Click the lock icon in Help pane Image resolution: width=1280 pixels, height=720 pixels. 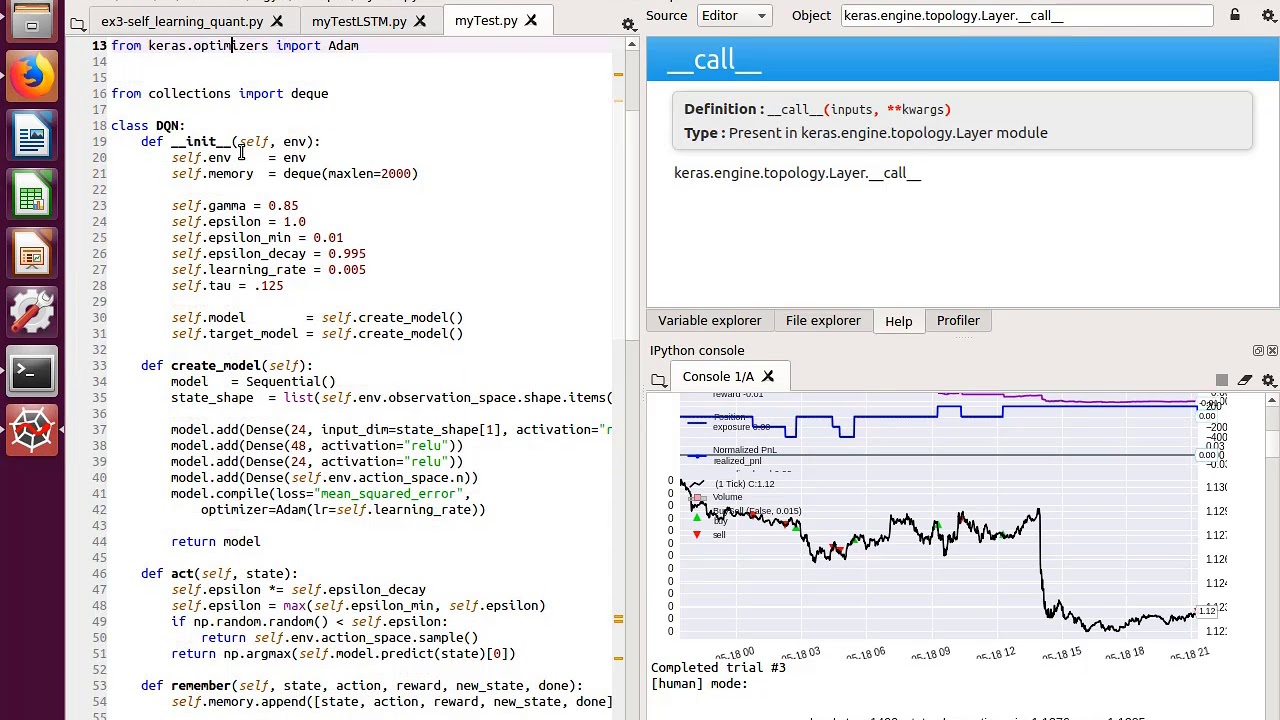coord(1235,15)
